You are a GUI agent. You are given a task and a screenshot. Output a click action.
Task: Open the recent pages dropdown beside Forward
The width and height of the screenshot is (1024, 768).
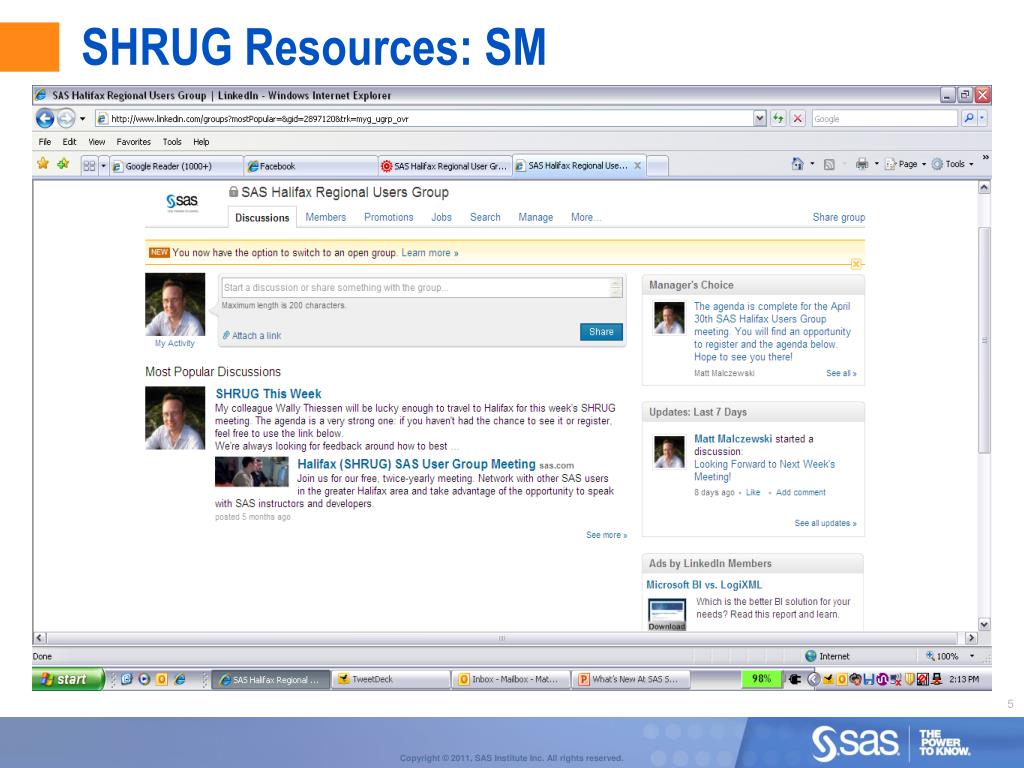tap(82, 119)
